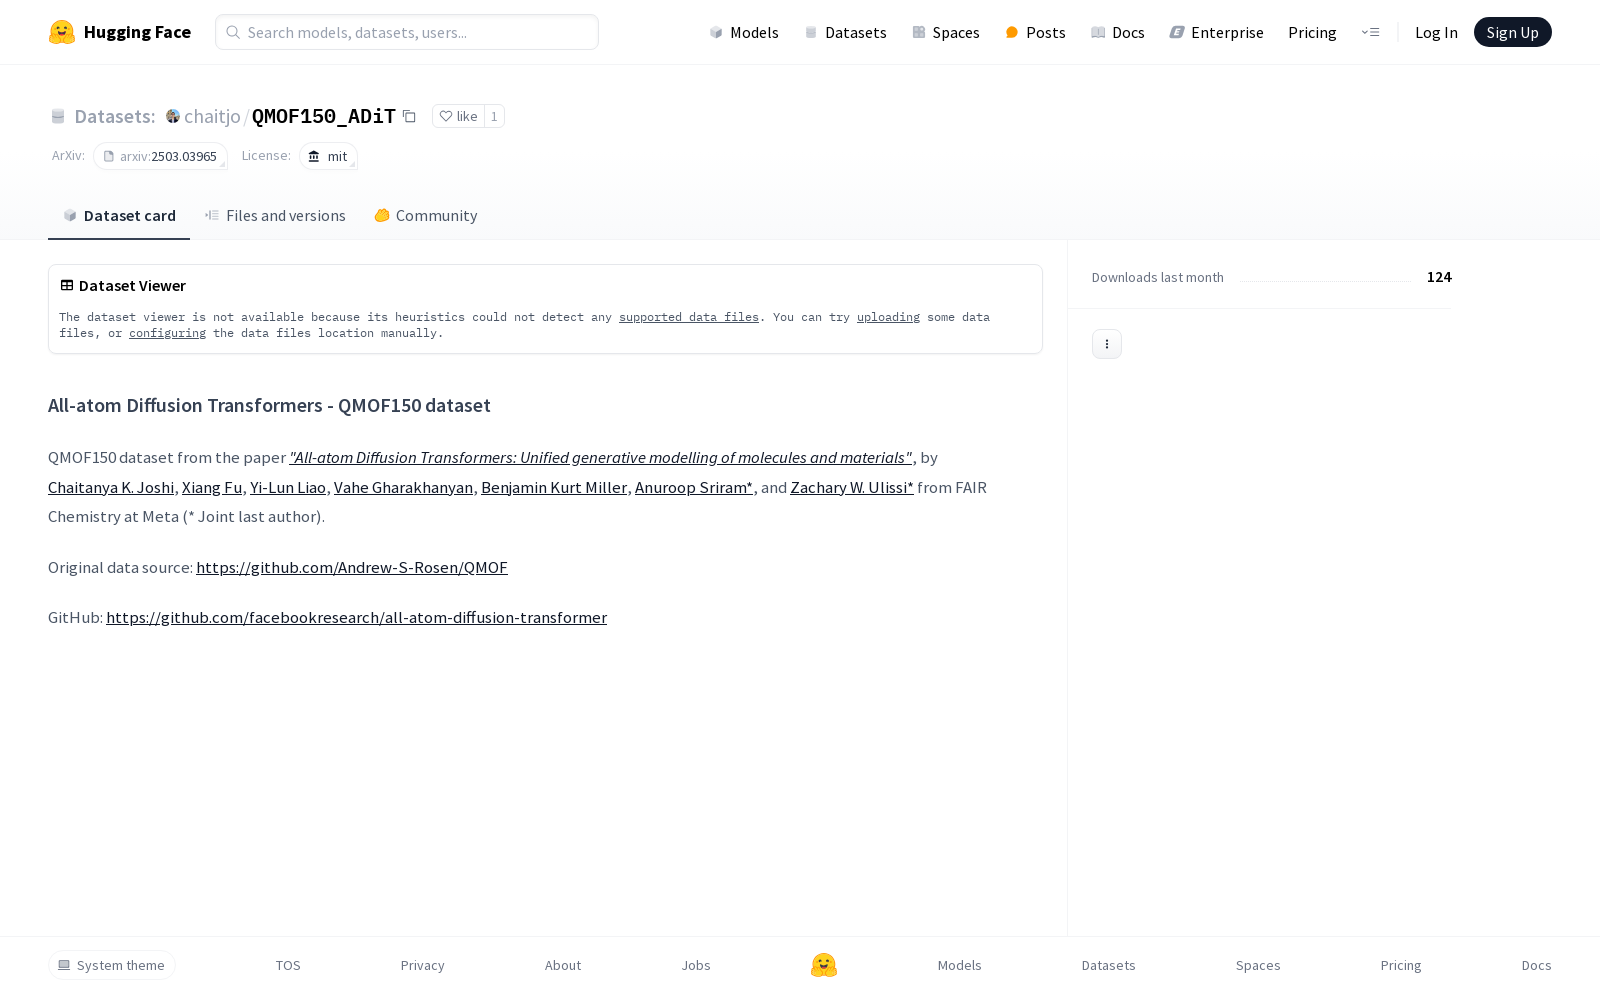Viewport: 1600px width, 1000px height.
Task: Follow the uploading link in Dataset Viewer
Action: click(888, 317)
